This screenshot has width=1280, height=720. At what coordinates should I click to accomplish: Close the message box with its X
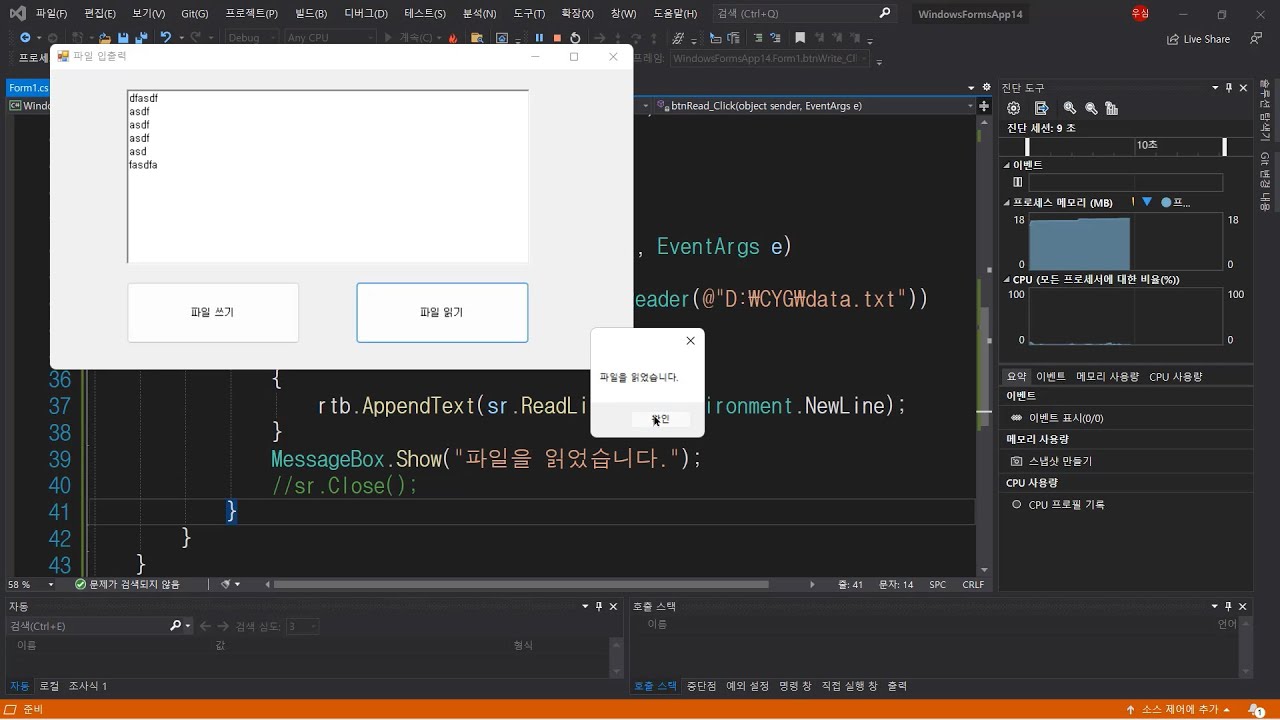tap(690, 341)
